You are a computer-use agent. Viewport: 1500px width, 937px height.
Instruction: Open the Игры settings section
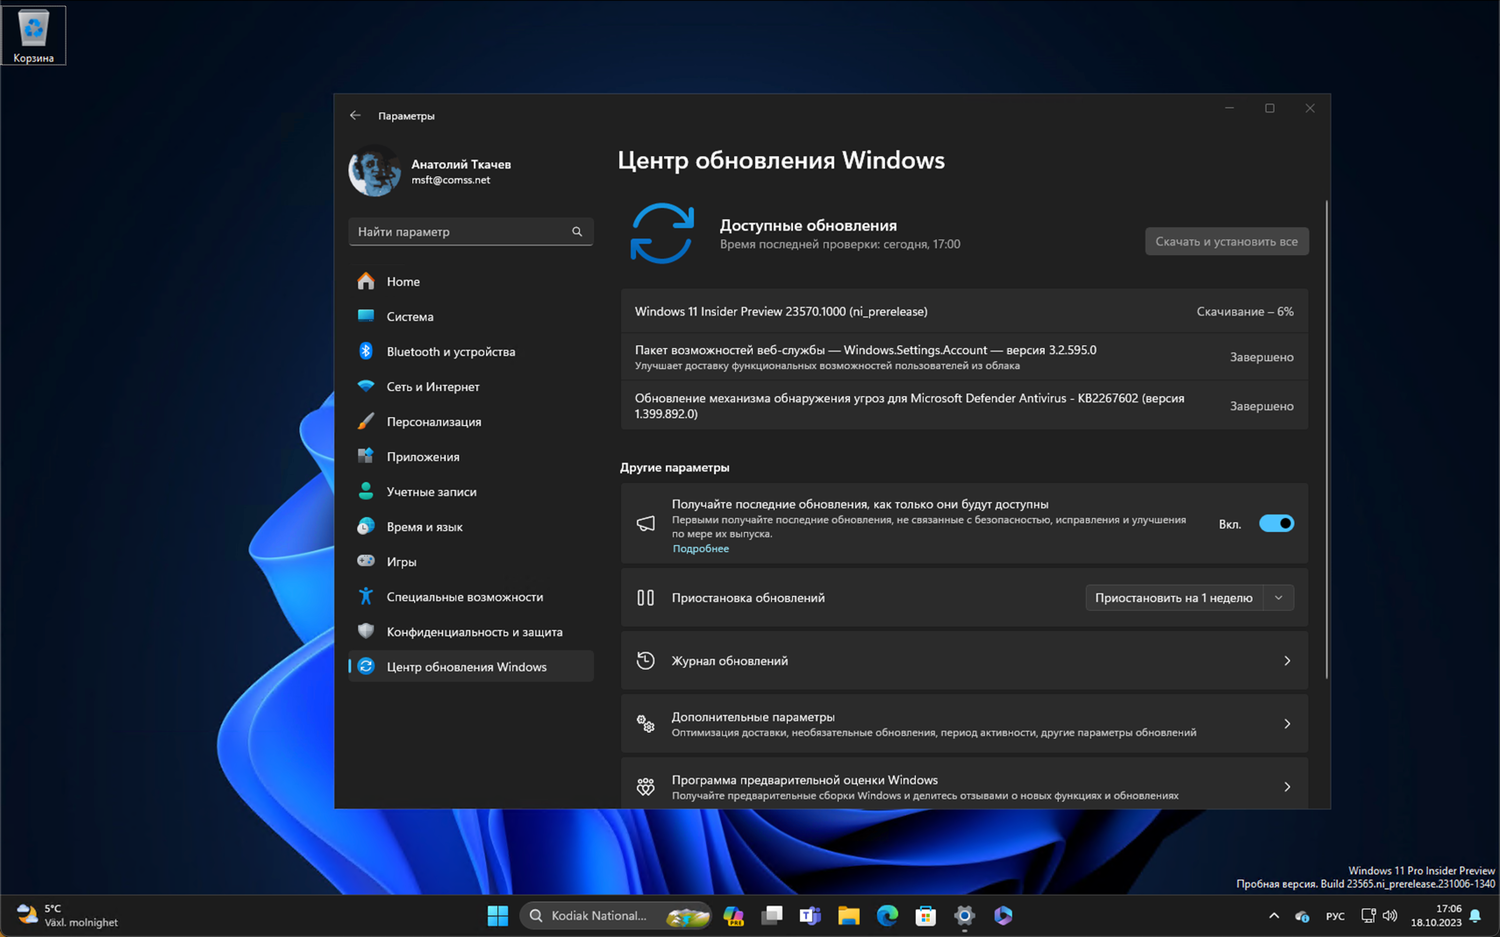click(401, 561)
